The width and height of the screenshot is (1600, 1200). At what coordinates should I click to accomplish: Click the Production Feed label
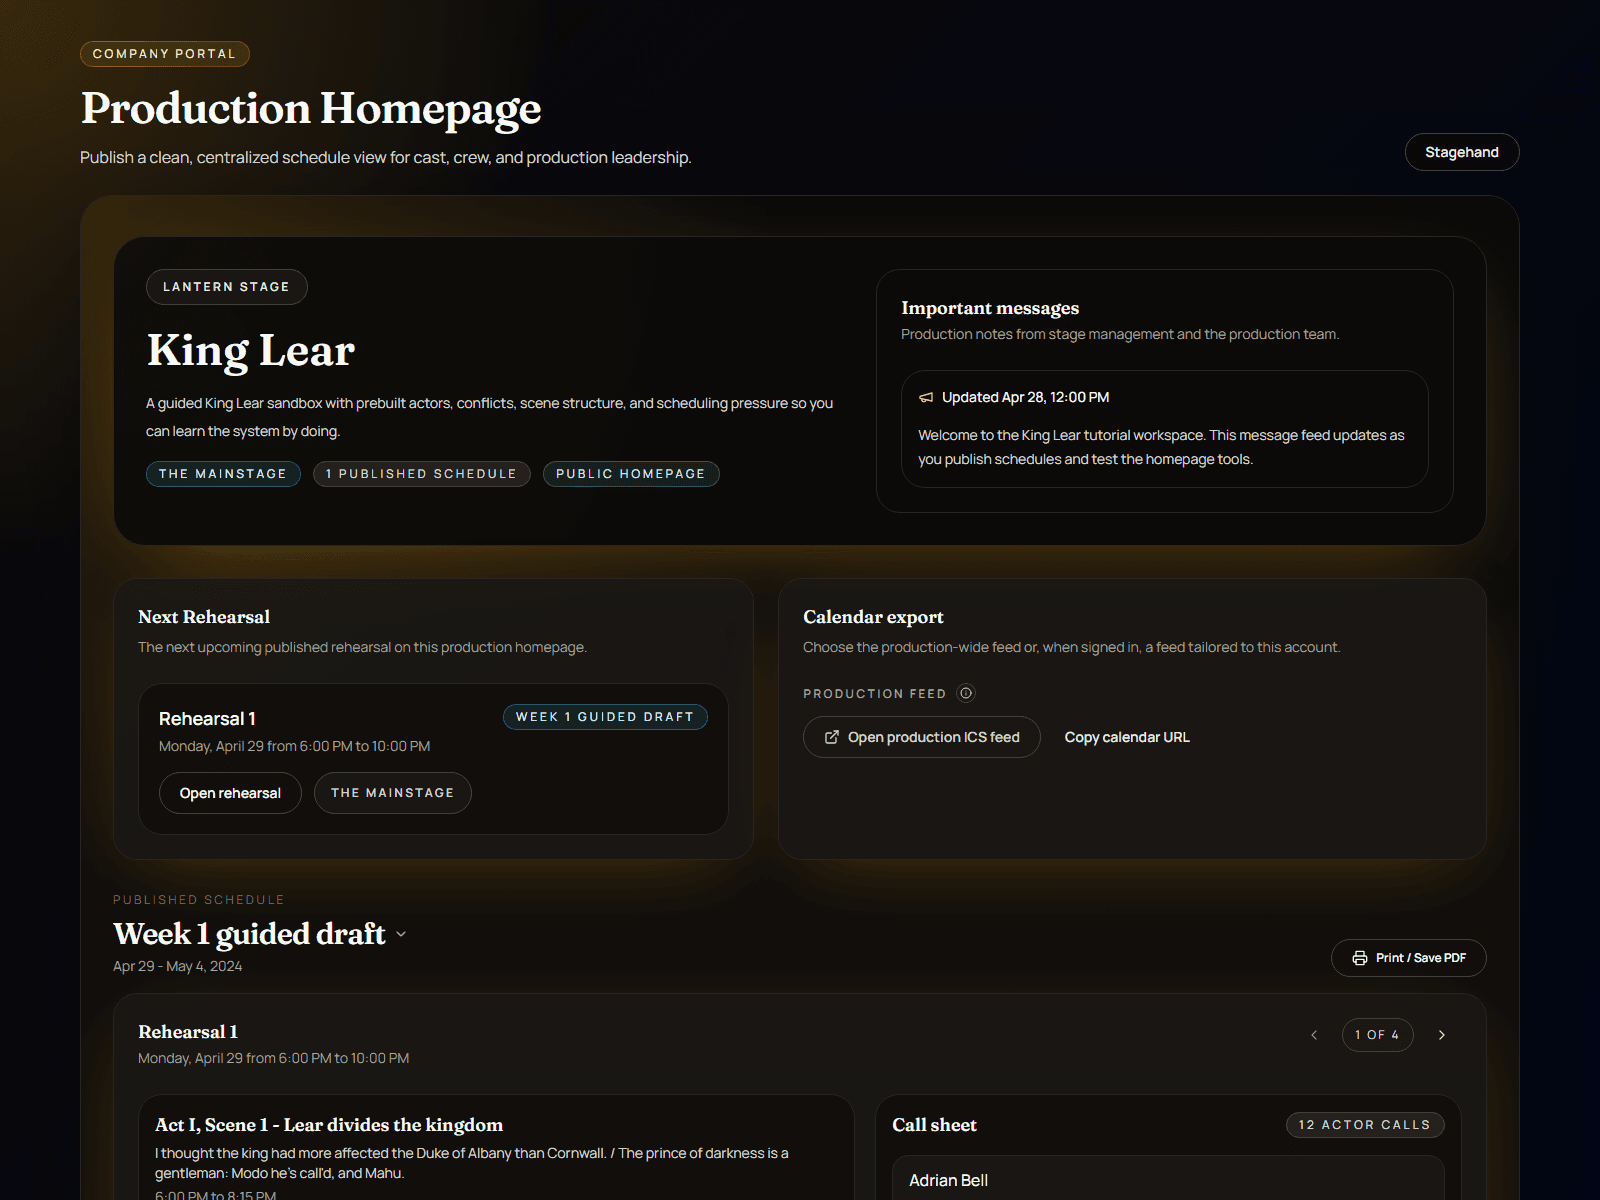(x=874, y=694)
